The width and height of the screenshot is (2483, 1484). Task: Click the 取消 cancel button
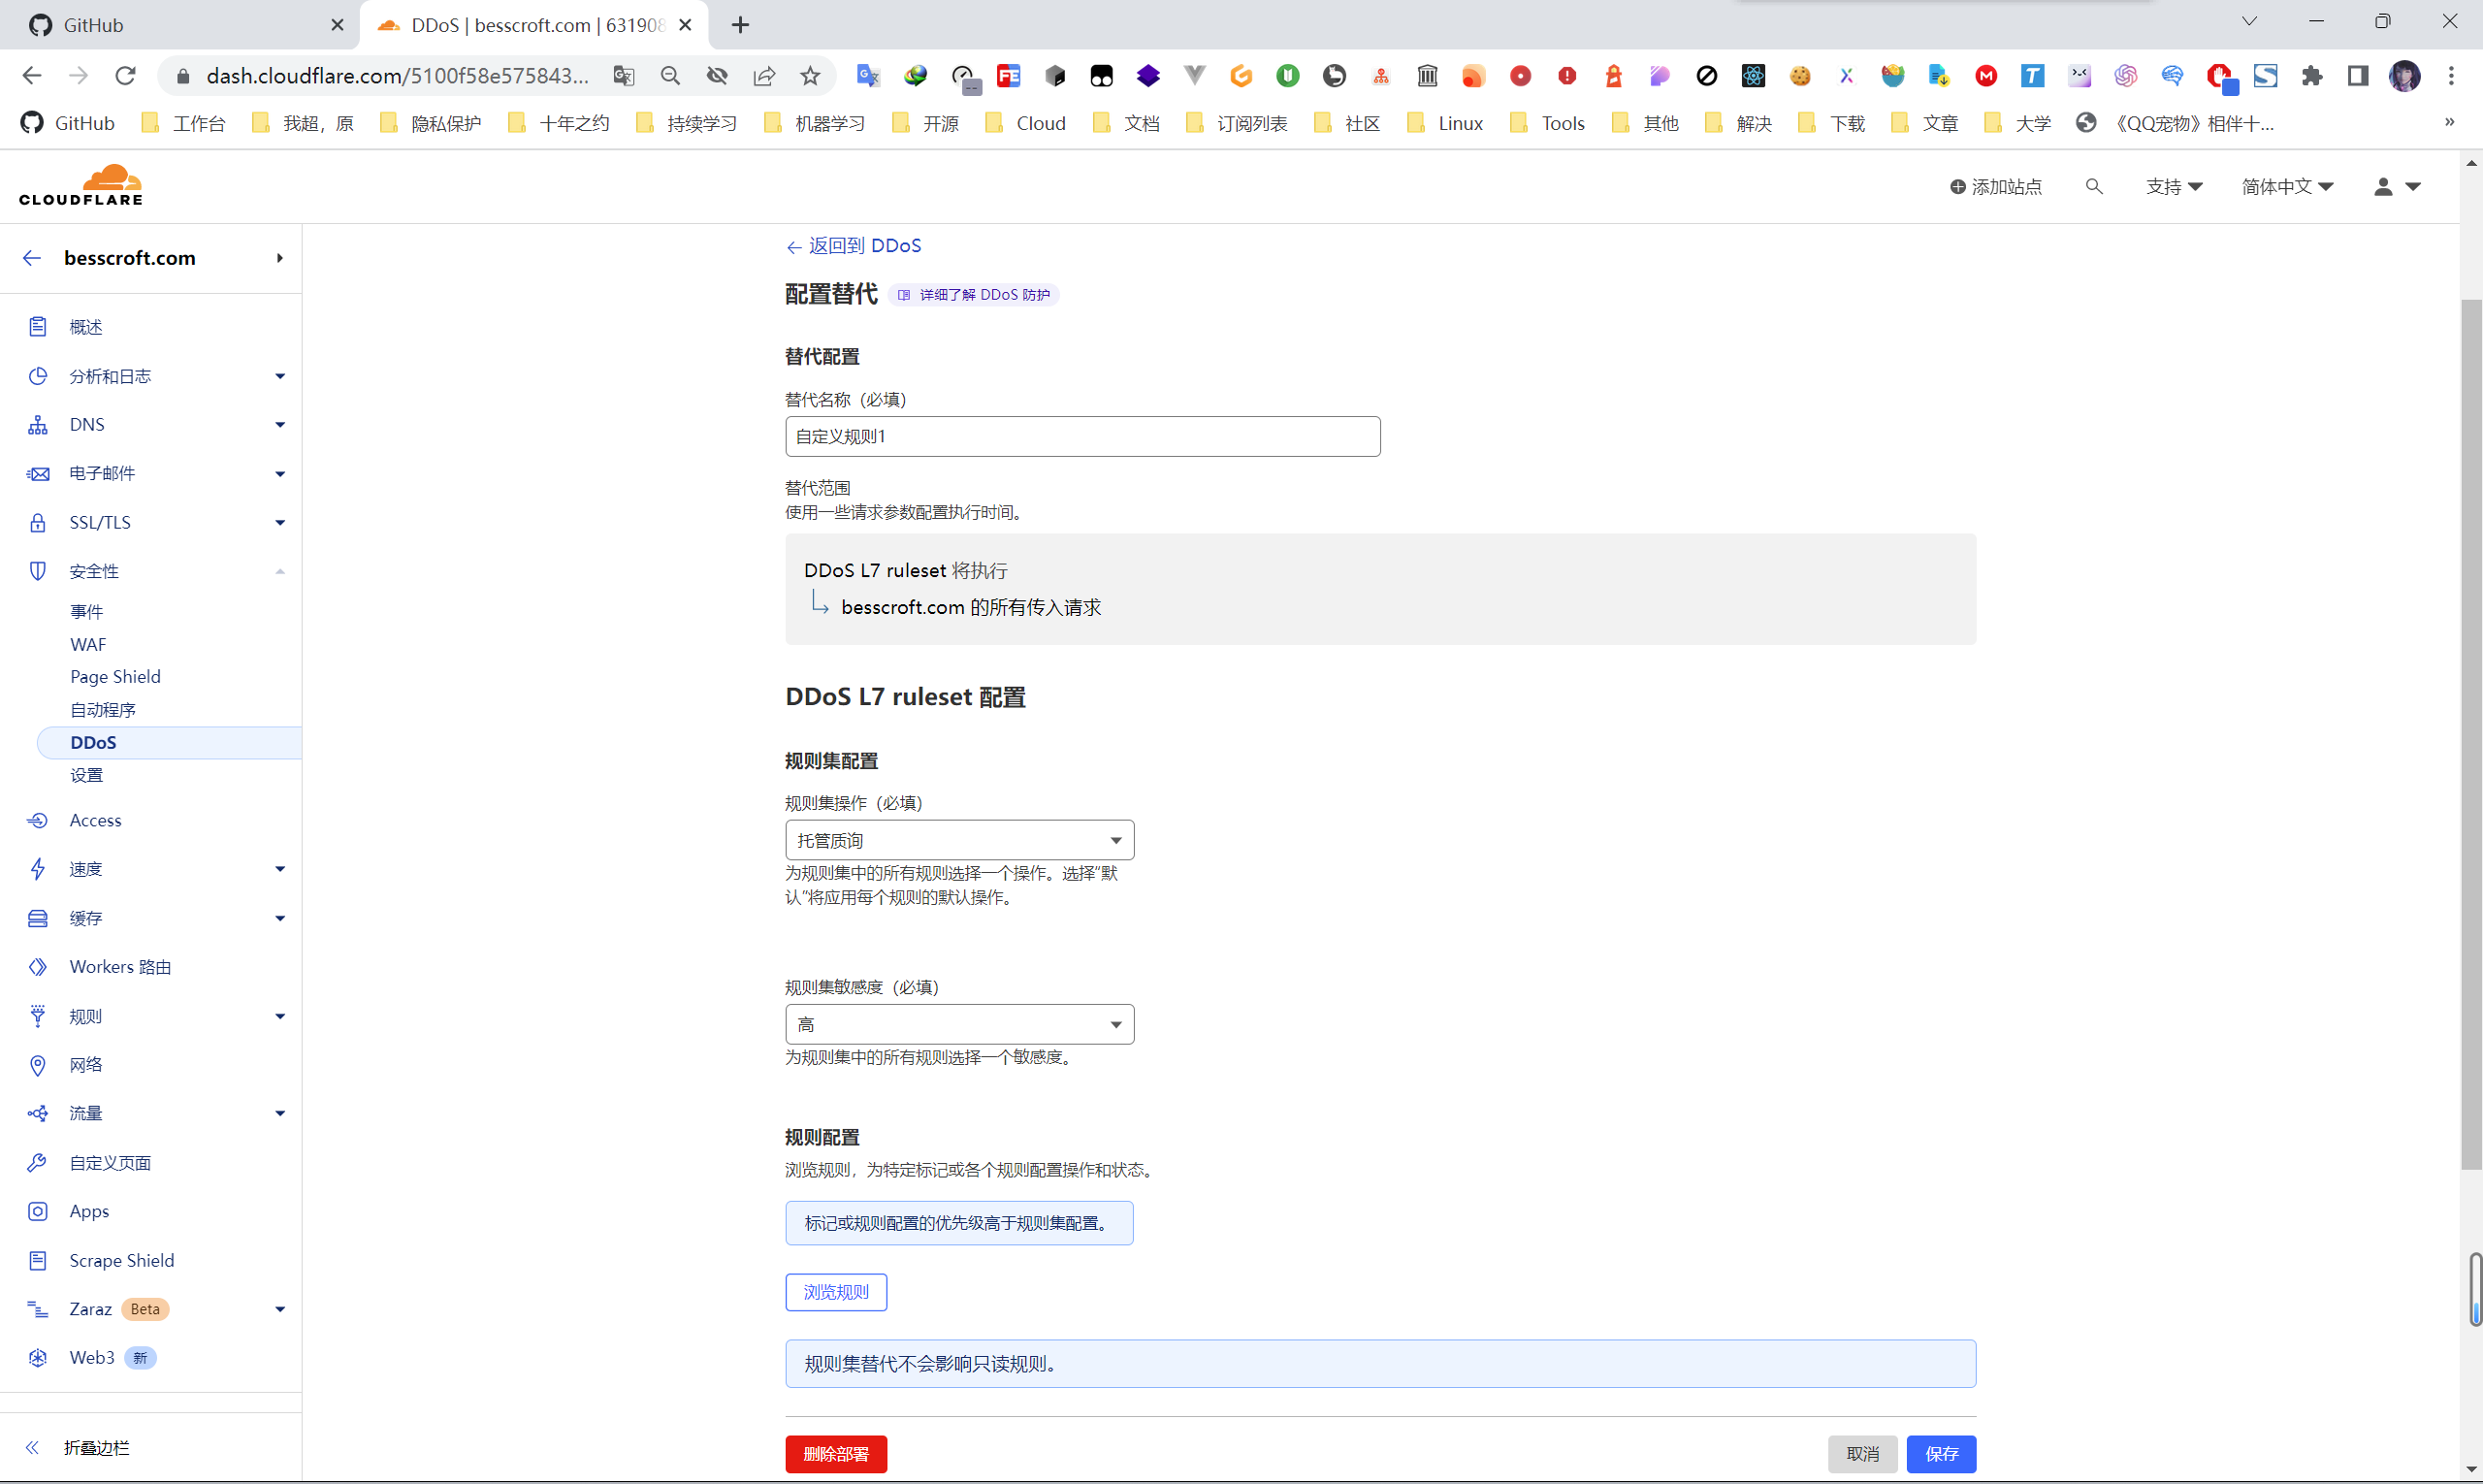click(x=1862, y=1453)
